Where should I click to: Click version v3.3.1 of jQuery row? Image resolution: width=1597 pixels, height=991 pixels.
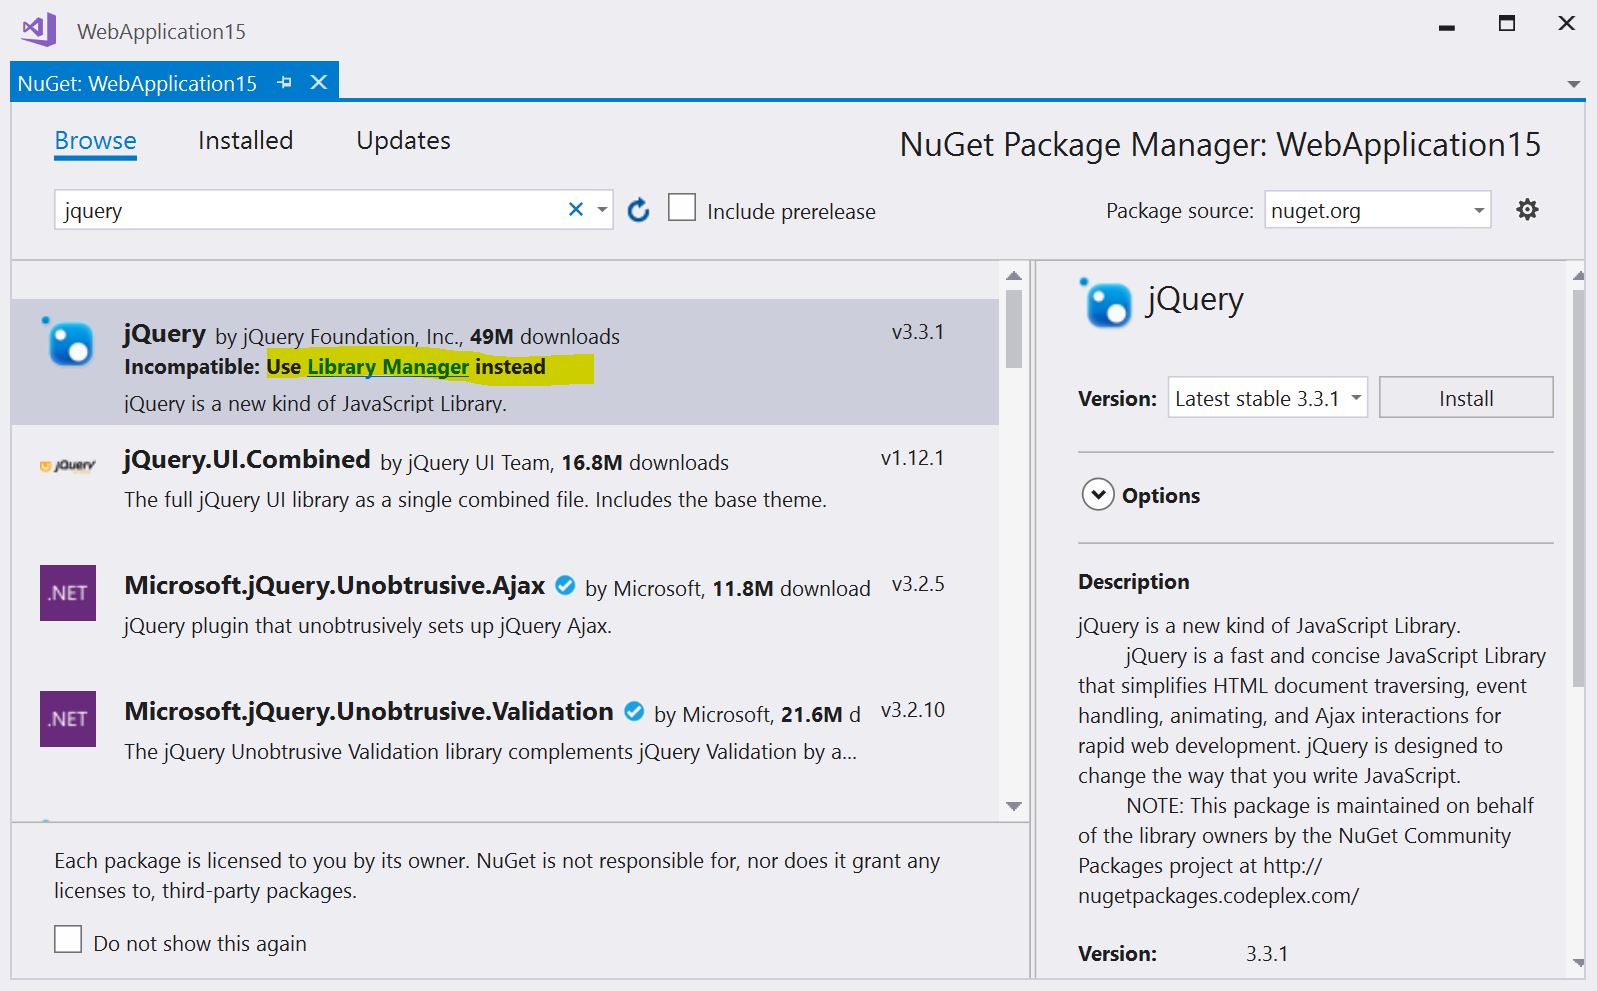[x=917, y=332]
